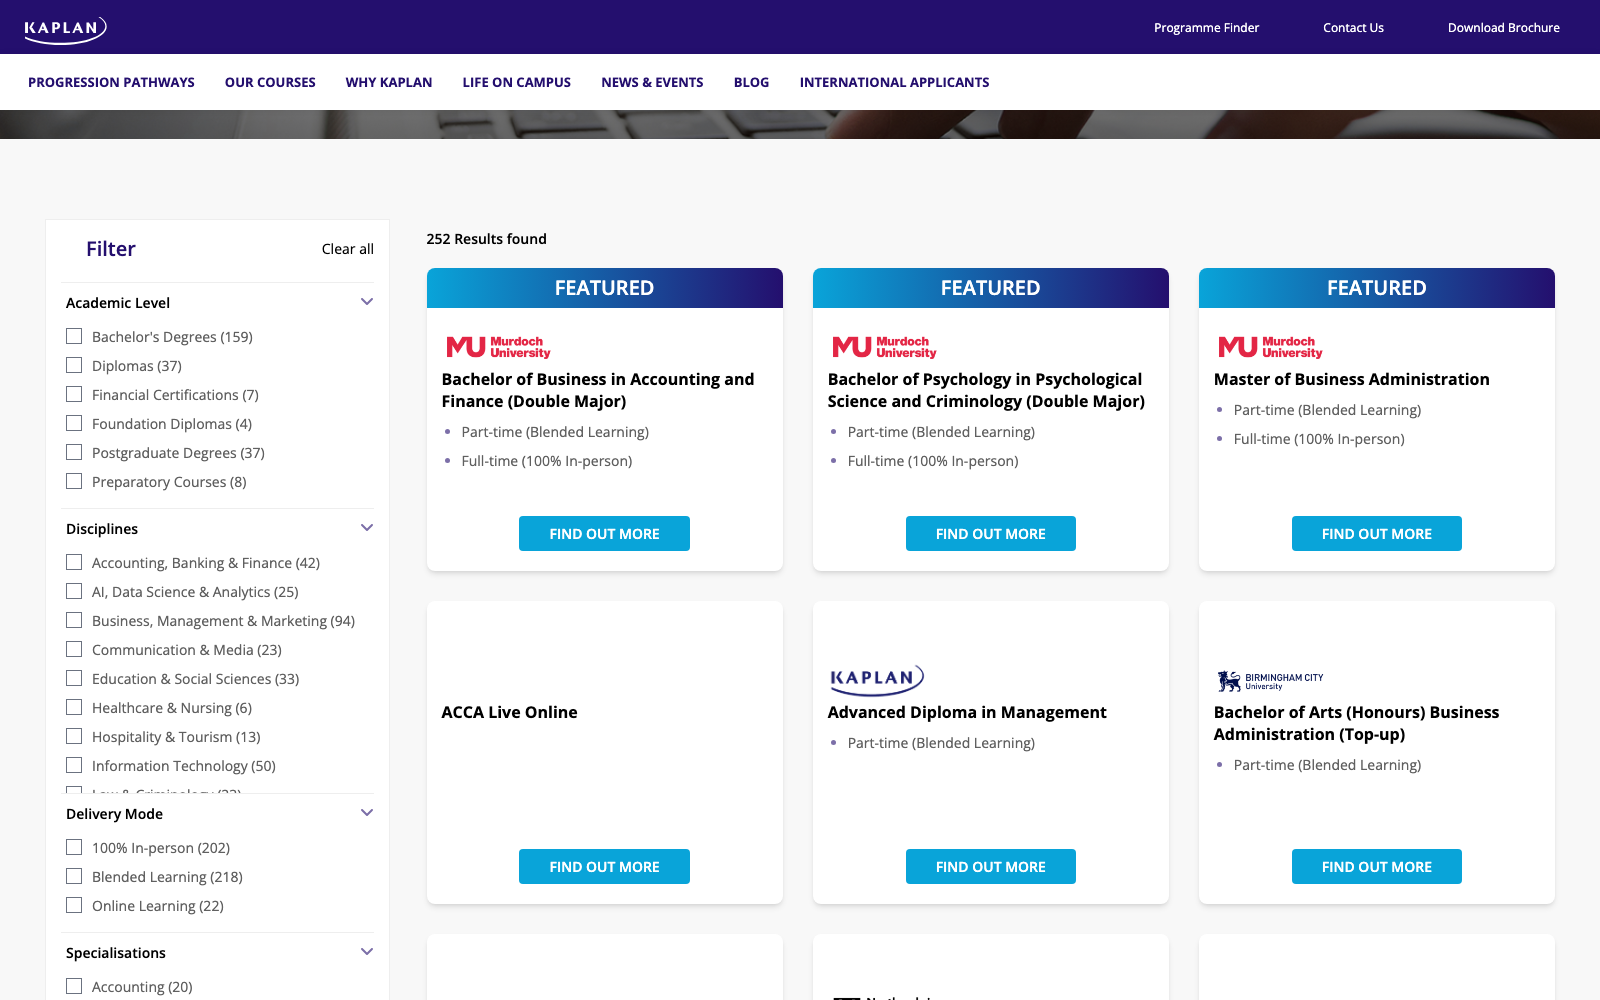Find out more about Master of Business Administration
Screen dimensions: 1600x1000
(x=1377, y=534)
